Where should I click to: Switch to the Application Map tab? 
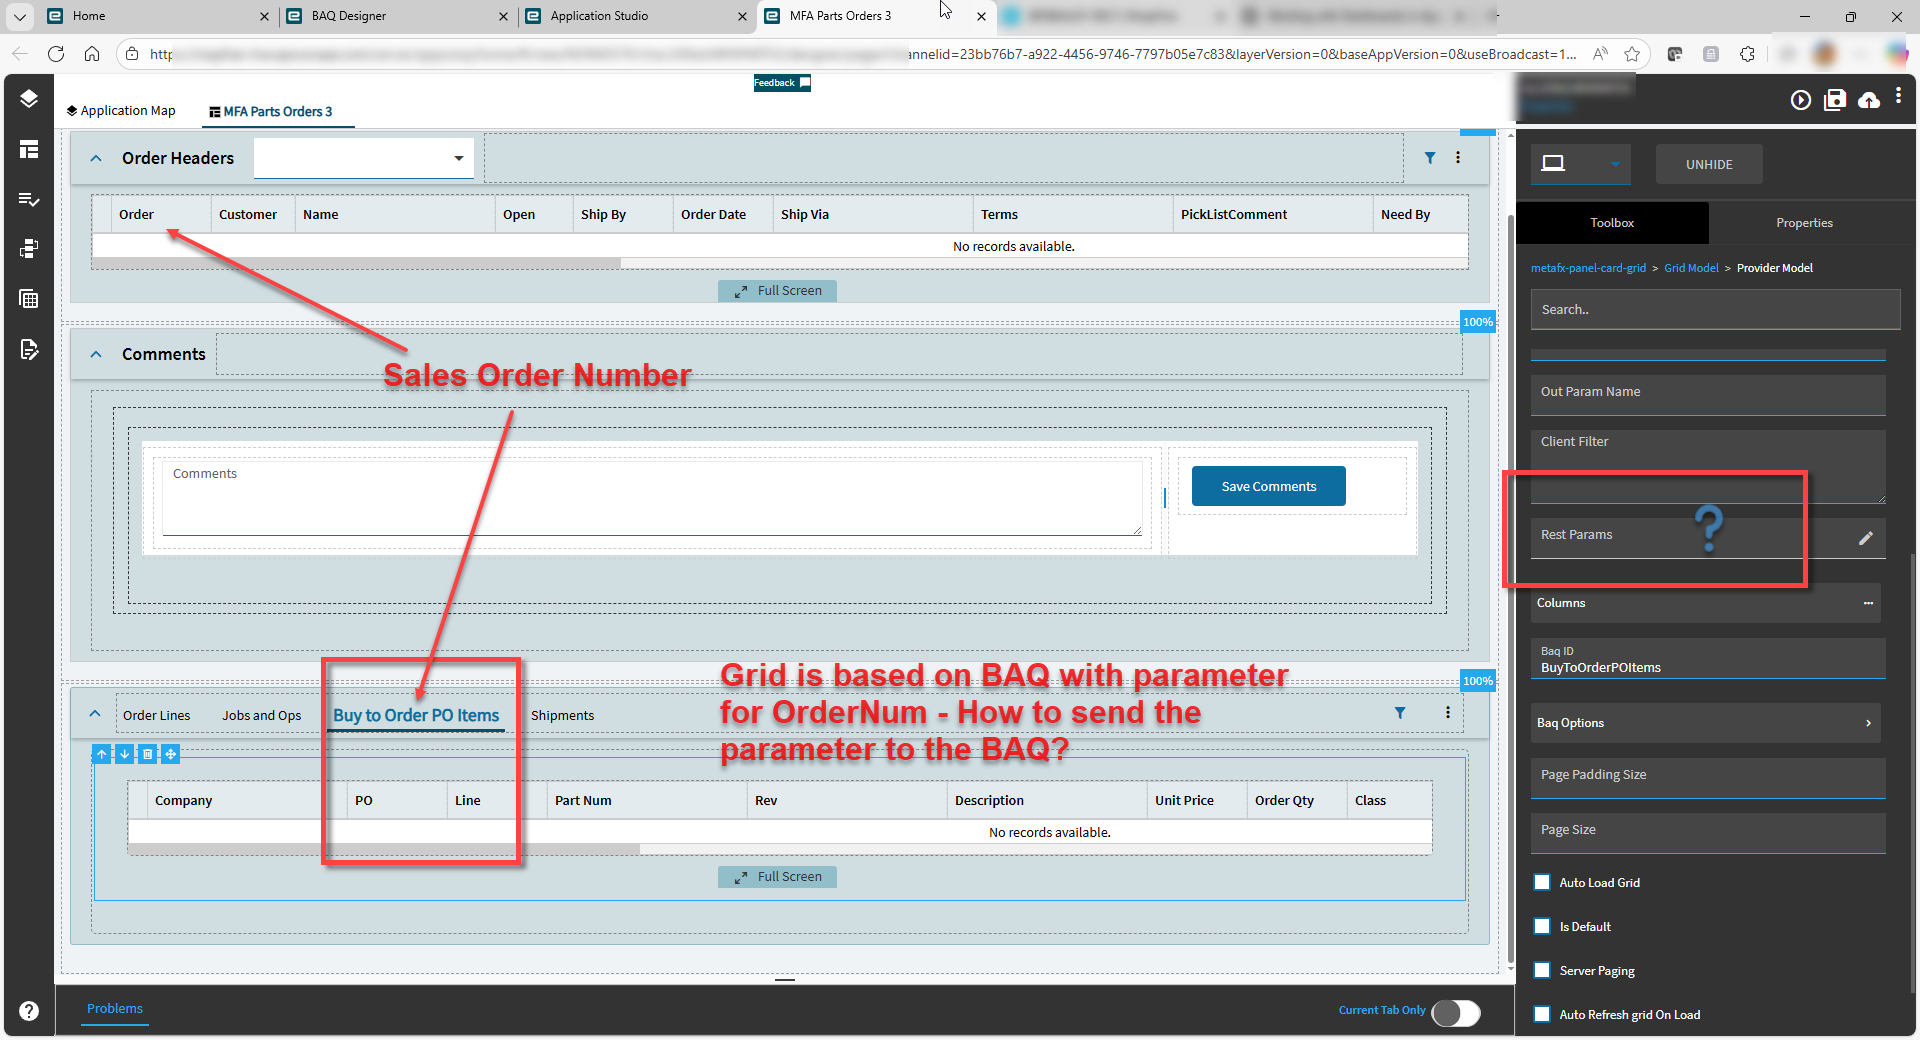121,111
